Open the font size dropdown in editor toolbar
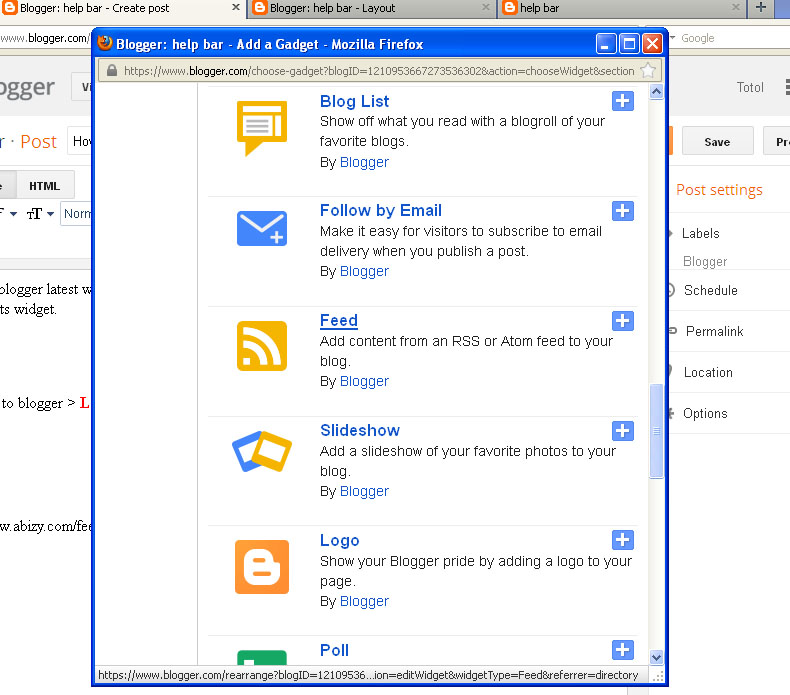Image resolution: width=790 pixels, height=695 pixels. tap(40, 214)
